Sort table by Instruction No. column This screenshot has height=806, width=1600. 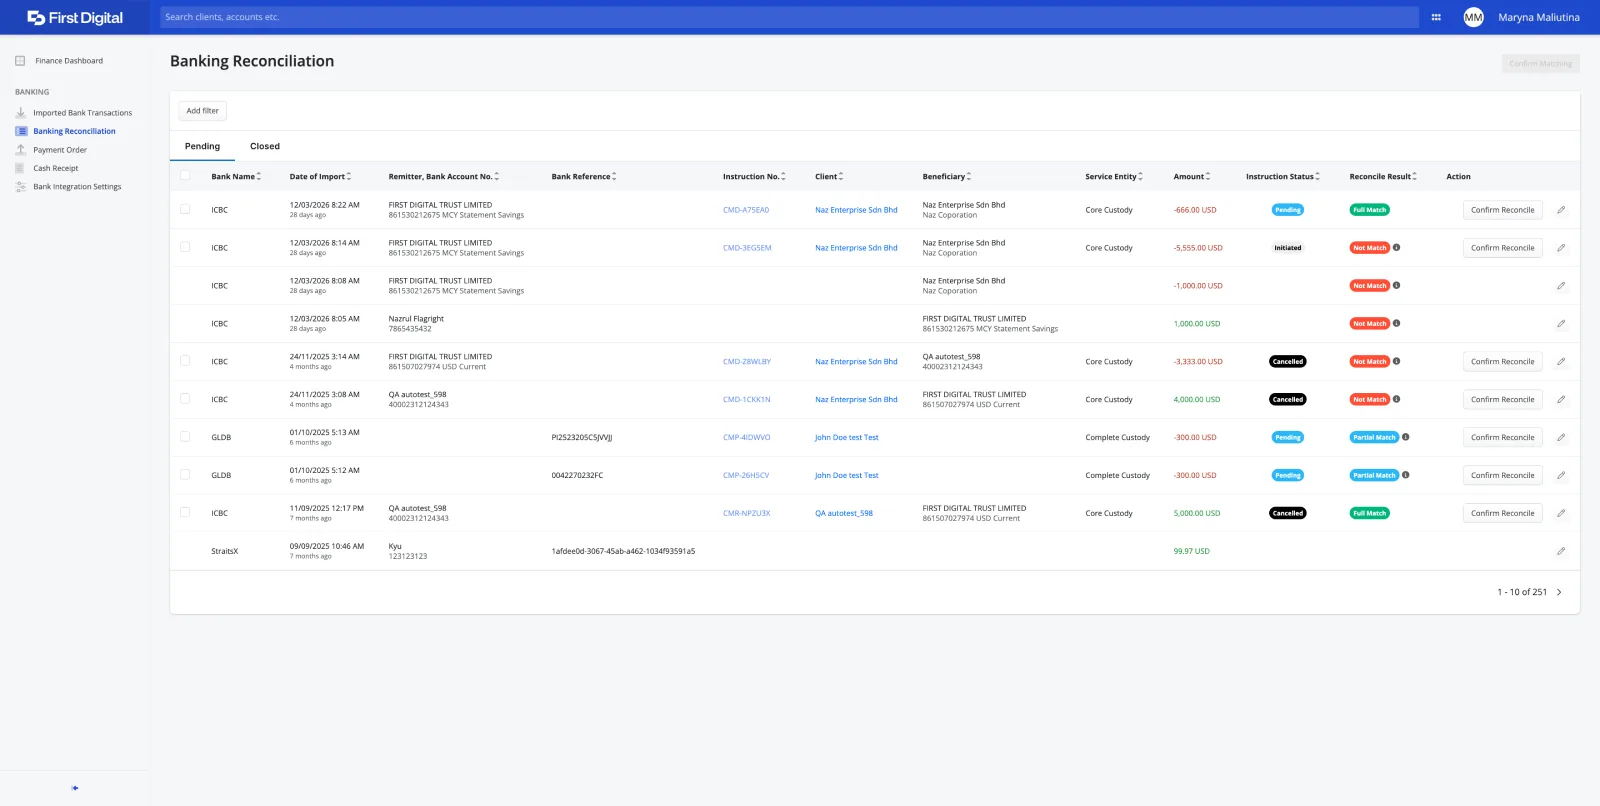click(754, 177)
